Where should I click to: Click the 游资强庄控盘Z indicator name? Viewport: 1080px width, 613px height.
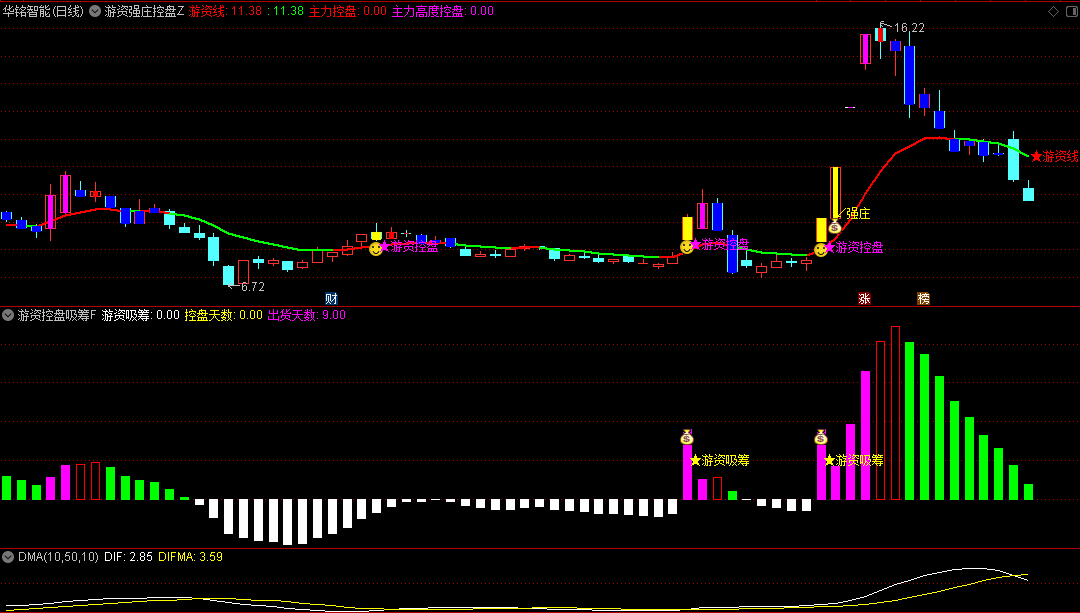(x=144, y=11)
